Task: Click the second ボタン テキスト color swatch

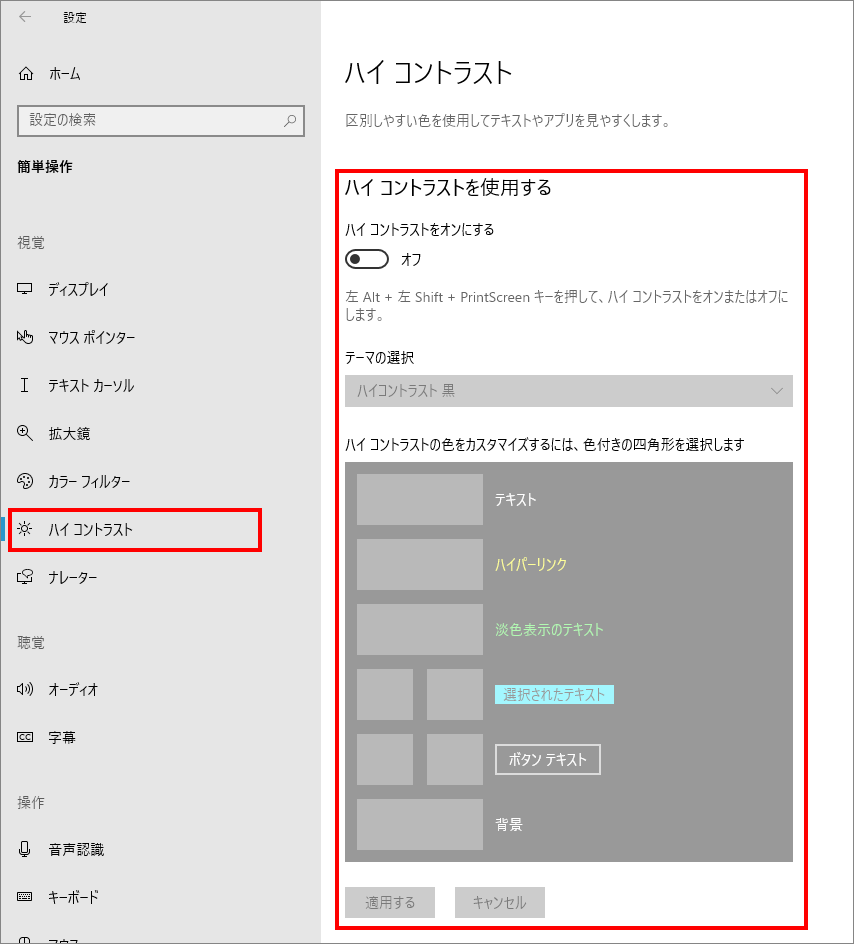Action: coord(454,759)
